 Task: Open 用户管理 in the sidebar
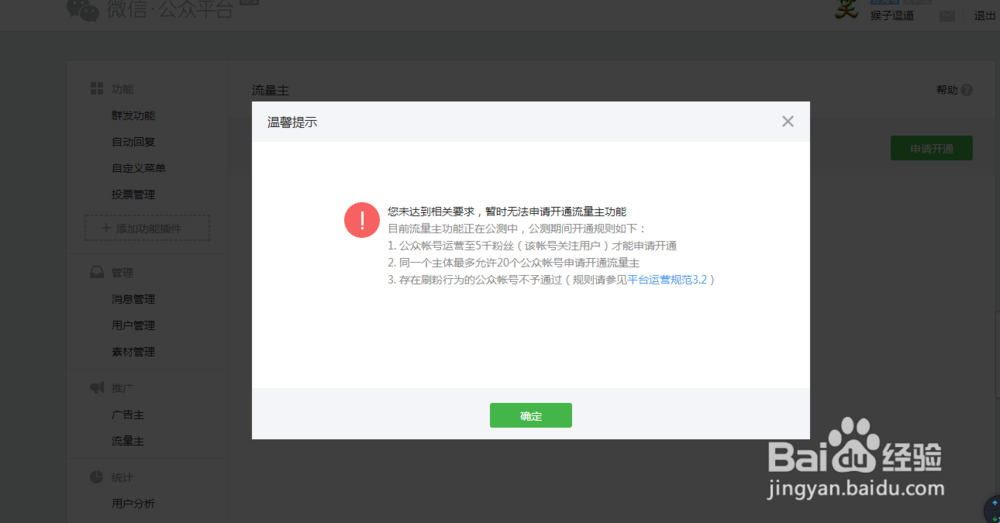pyautogui.click(x=133, y=325)
